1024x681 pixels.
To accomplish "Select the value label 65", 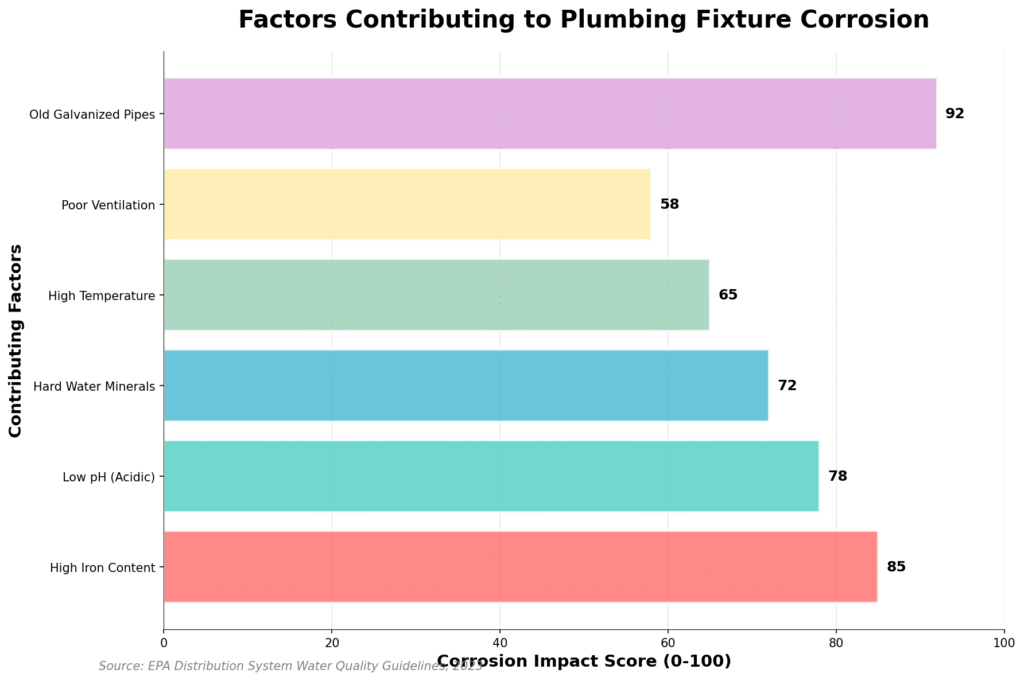I will [x=728, y=295].
